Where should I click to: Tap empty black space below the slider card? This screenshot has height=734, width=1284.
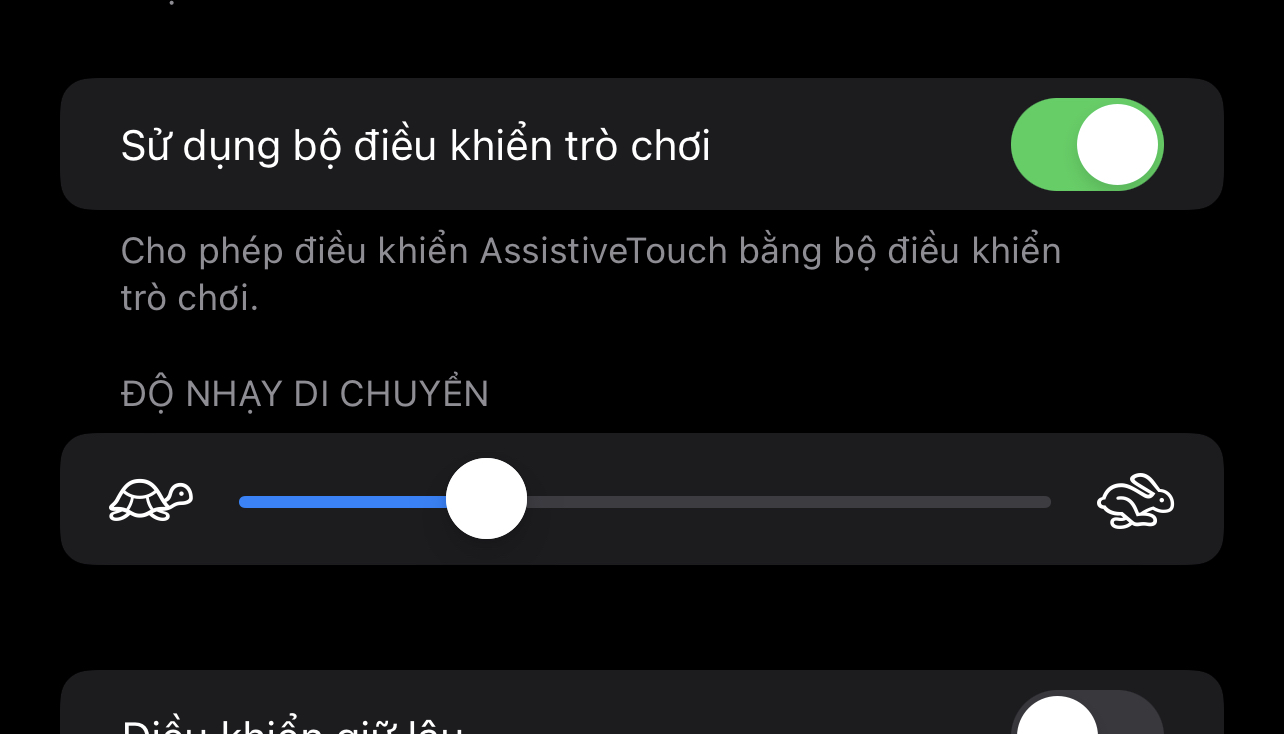(642, 617)
